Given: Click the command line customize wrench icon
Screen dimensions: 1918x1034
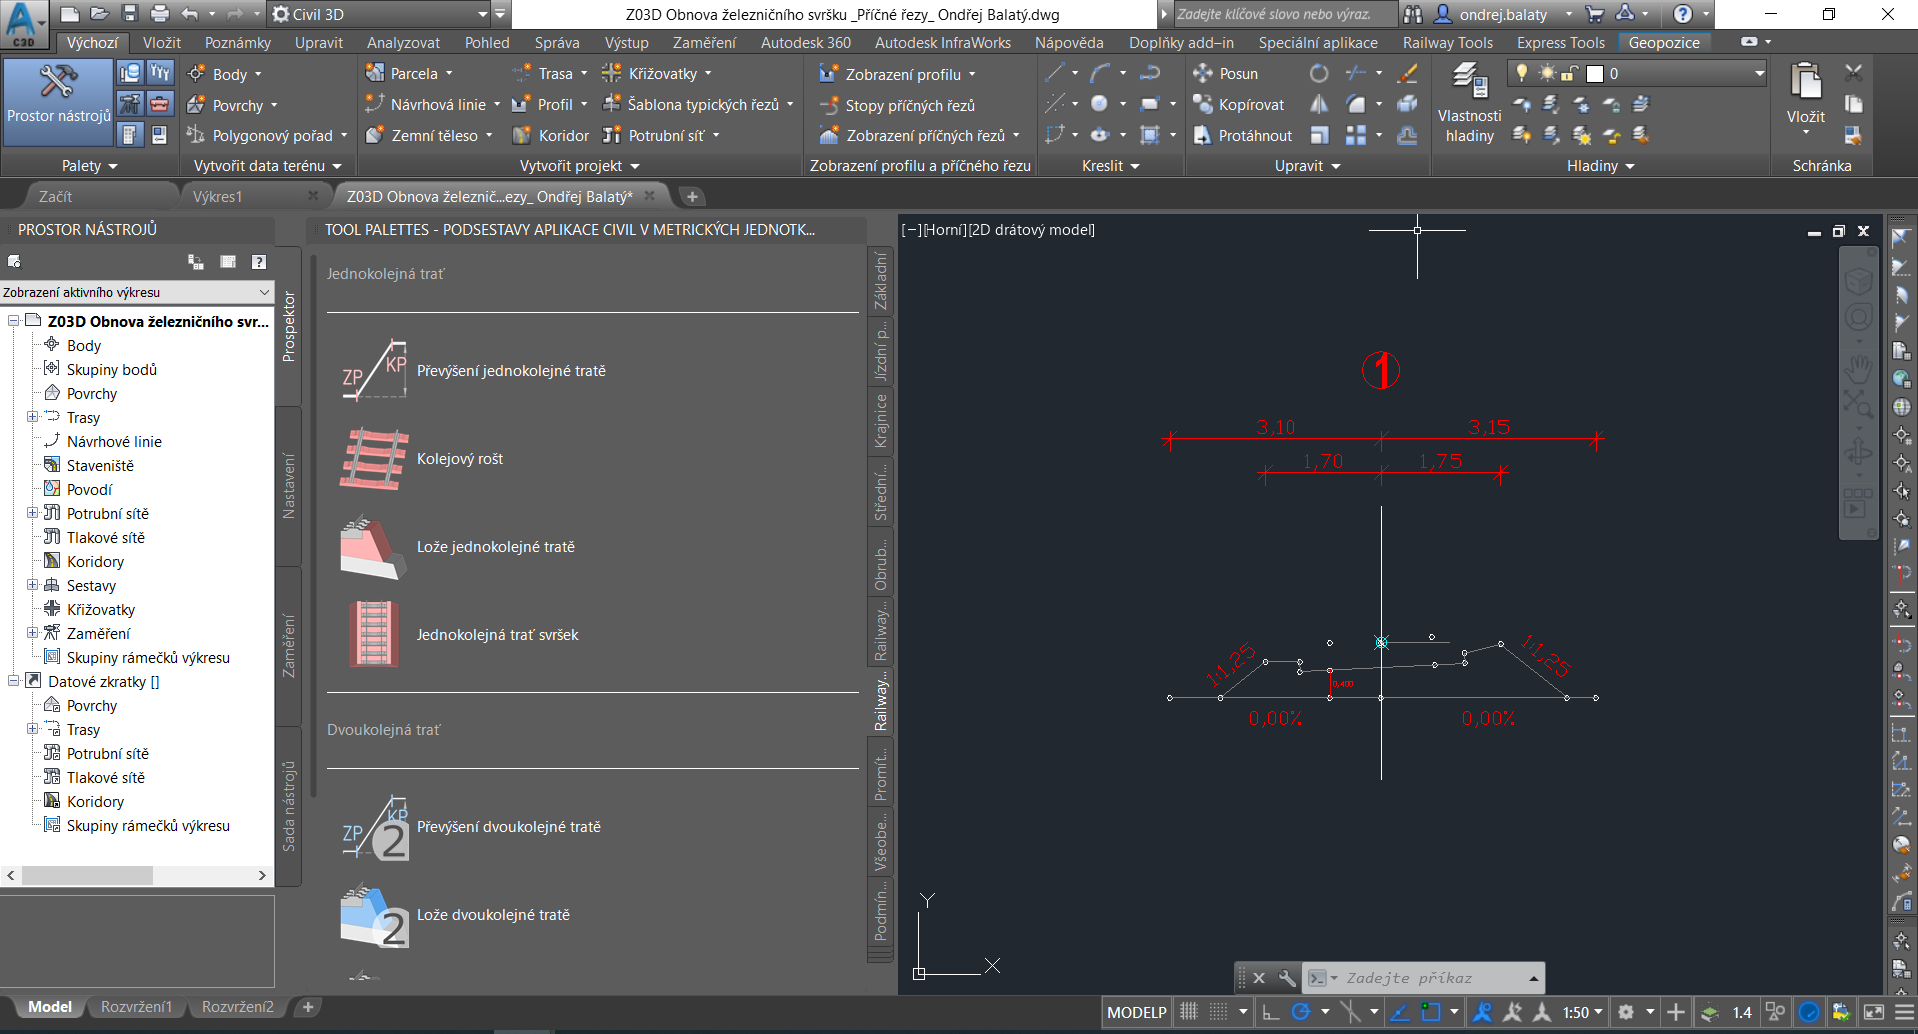Looking at the screenshot, I should [x=1287, y=978].
